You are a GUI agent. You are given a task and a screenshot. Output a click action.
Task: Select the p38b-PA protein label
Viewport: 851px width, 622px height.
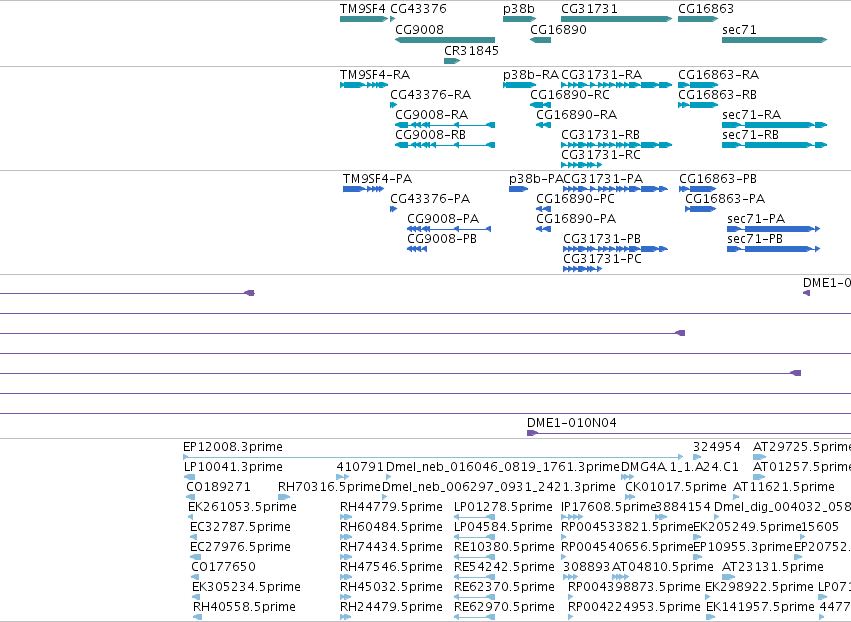click(536, 179)
